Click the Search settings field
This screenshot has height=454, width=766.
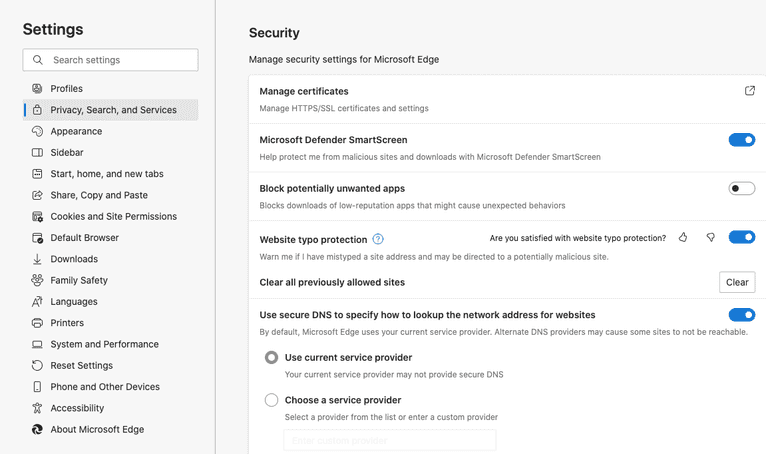120,60
